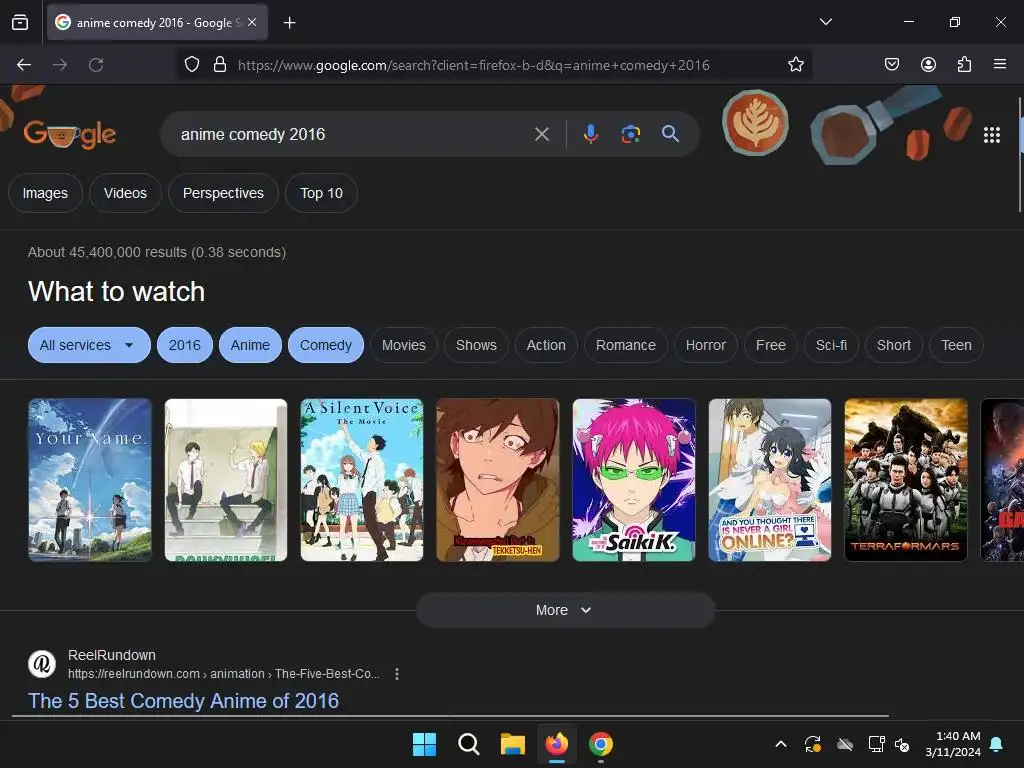Start voice search with microphone
Screen dimensions: 1024x768
click(590, 134)
